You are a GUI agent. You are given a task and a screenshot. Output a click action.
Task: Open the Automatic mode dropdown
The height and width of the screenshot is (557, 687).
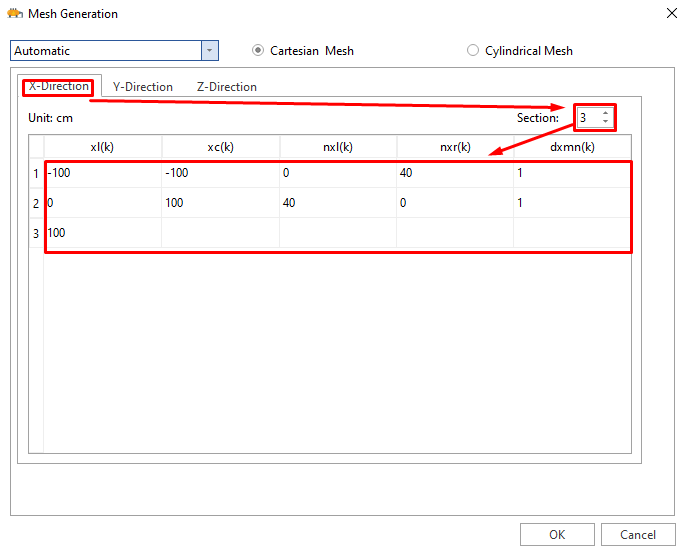point(209,50)
